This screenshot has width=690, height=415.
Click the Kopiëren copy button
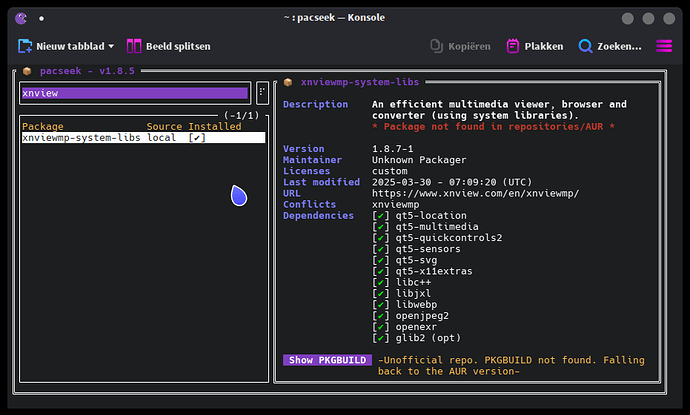pyautogui.click(x=460, y=46)
